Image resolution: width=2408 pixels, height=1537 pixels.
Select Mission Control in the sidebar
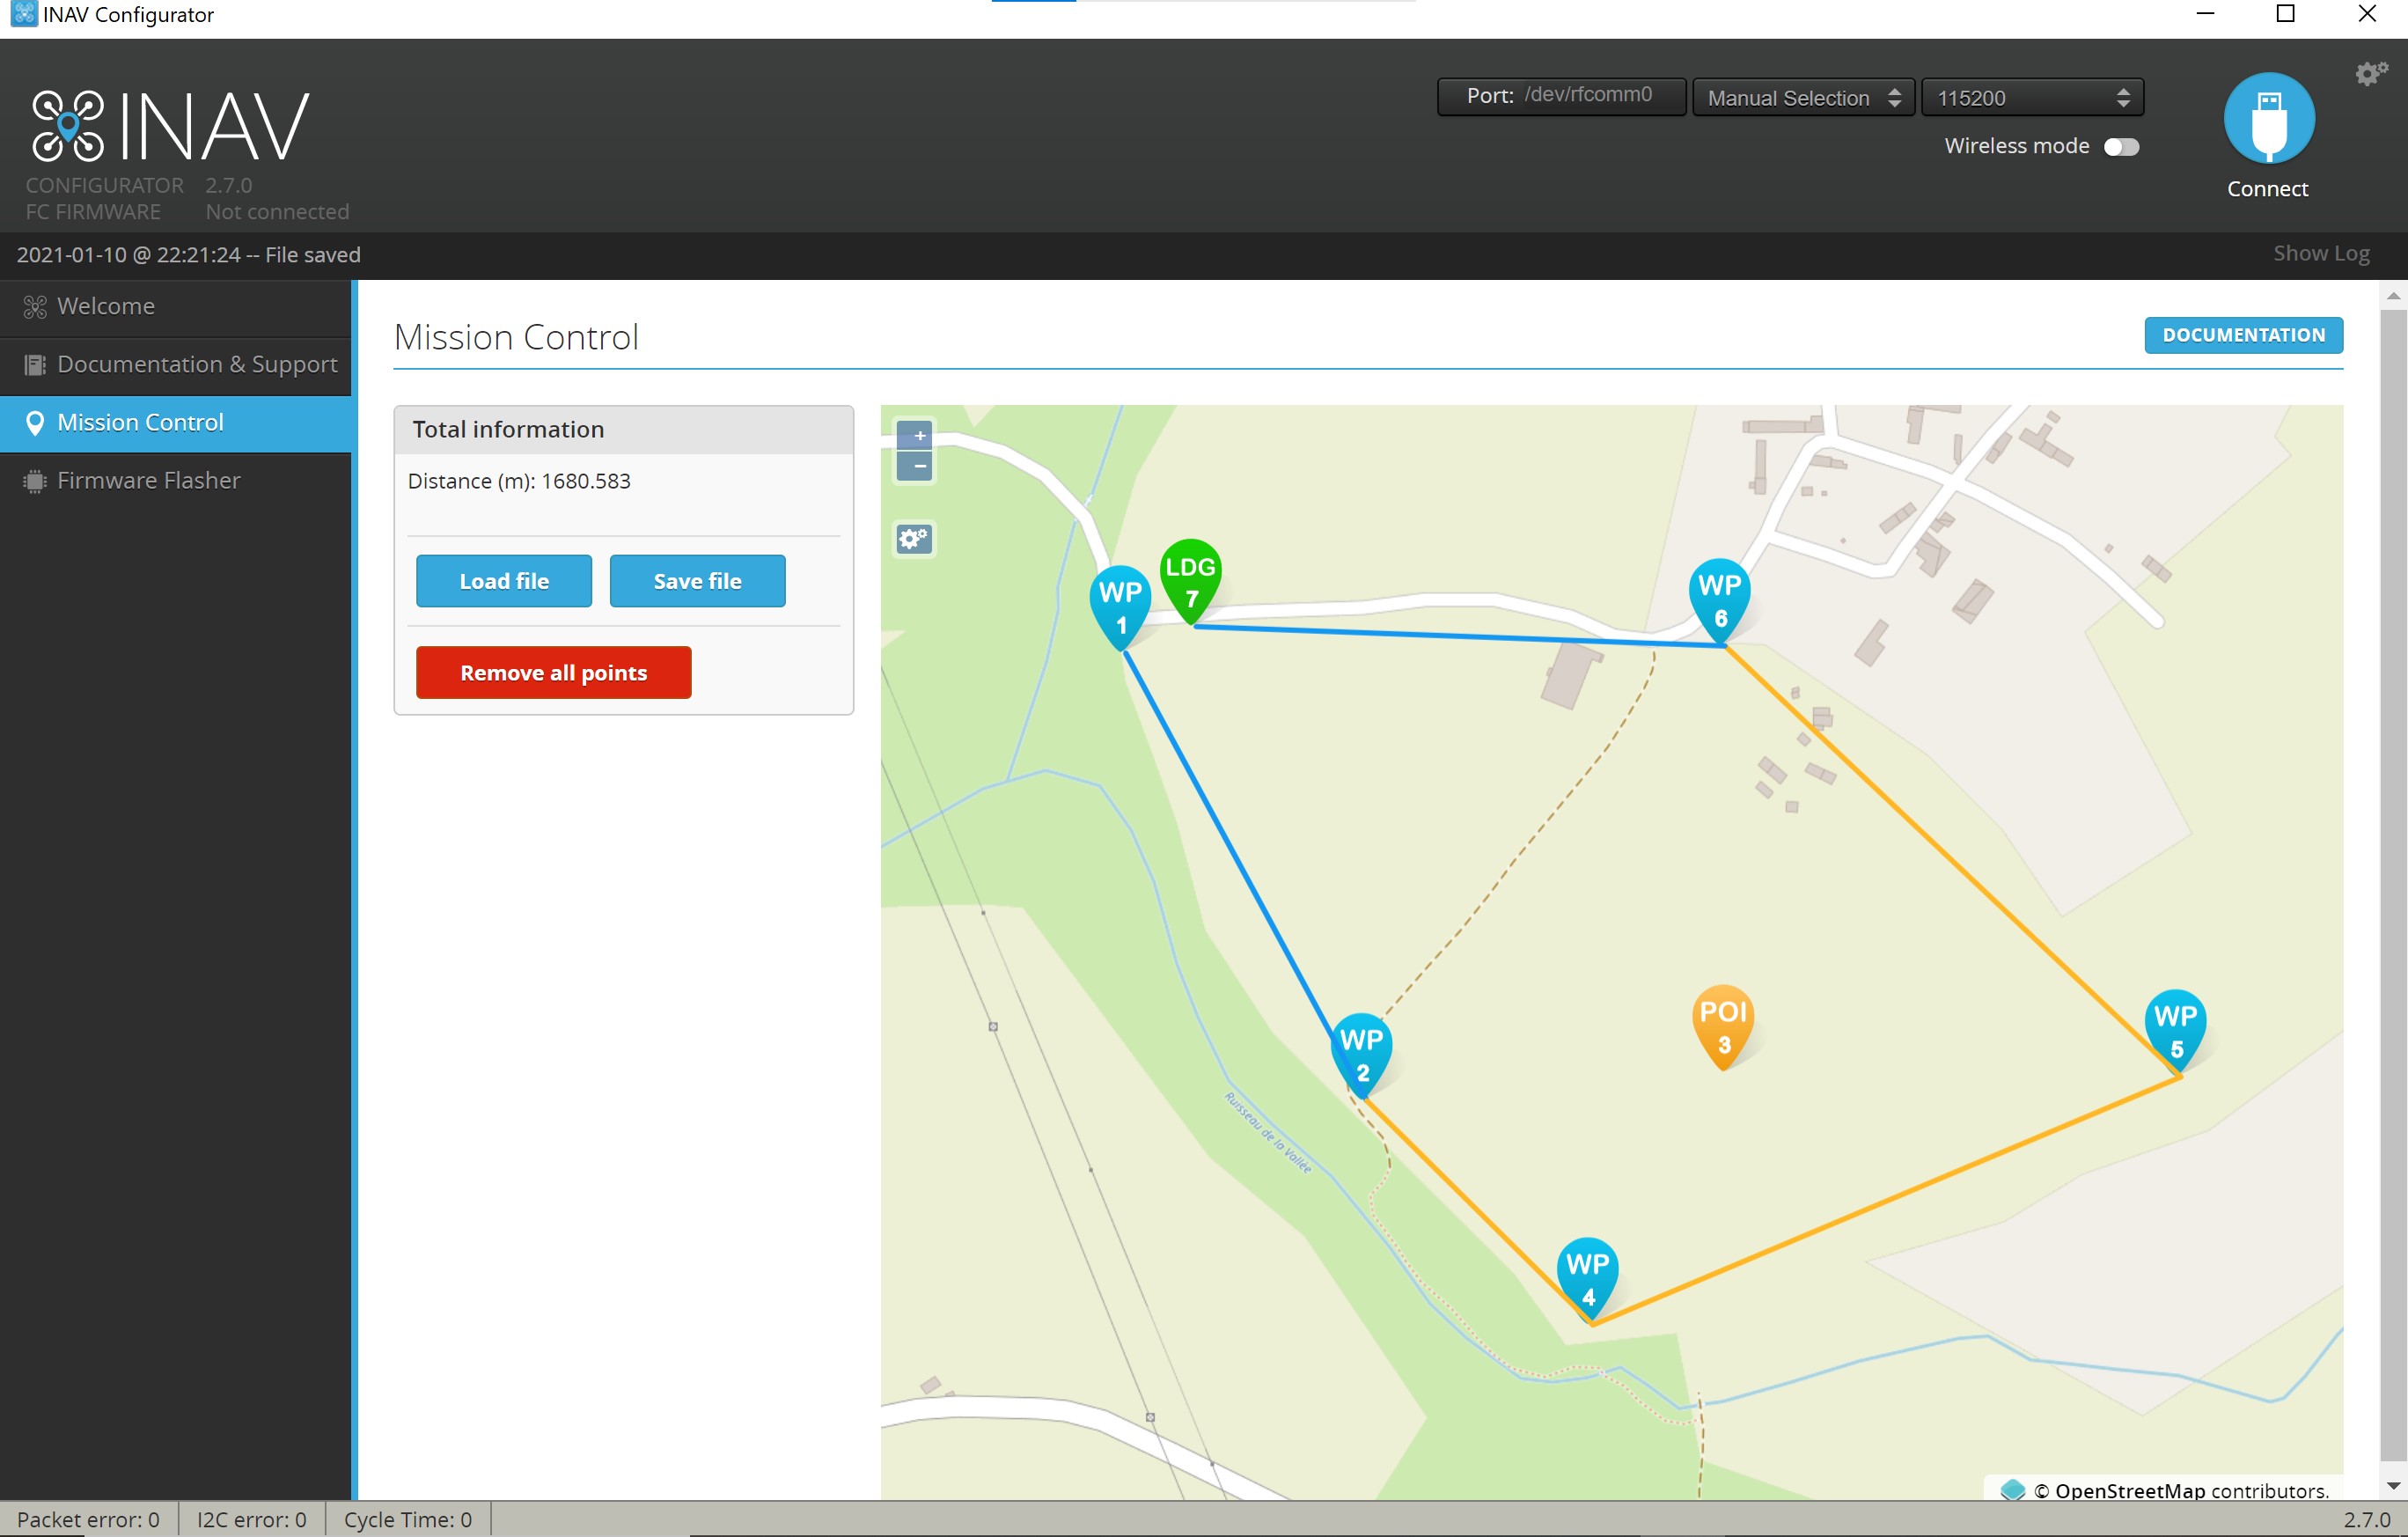[x=140, y=422]
